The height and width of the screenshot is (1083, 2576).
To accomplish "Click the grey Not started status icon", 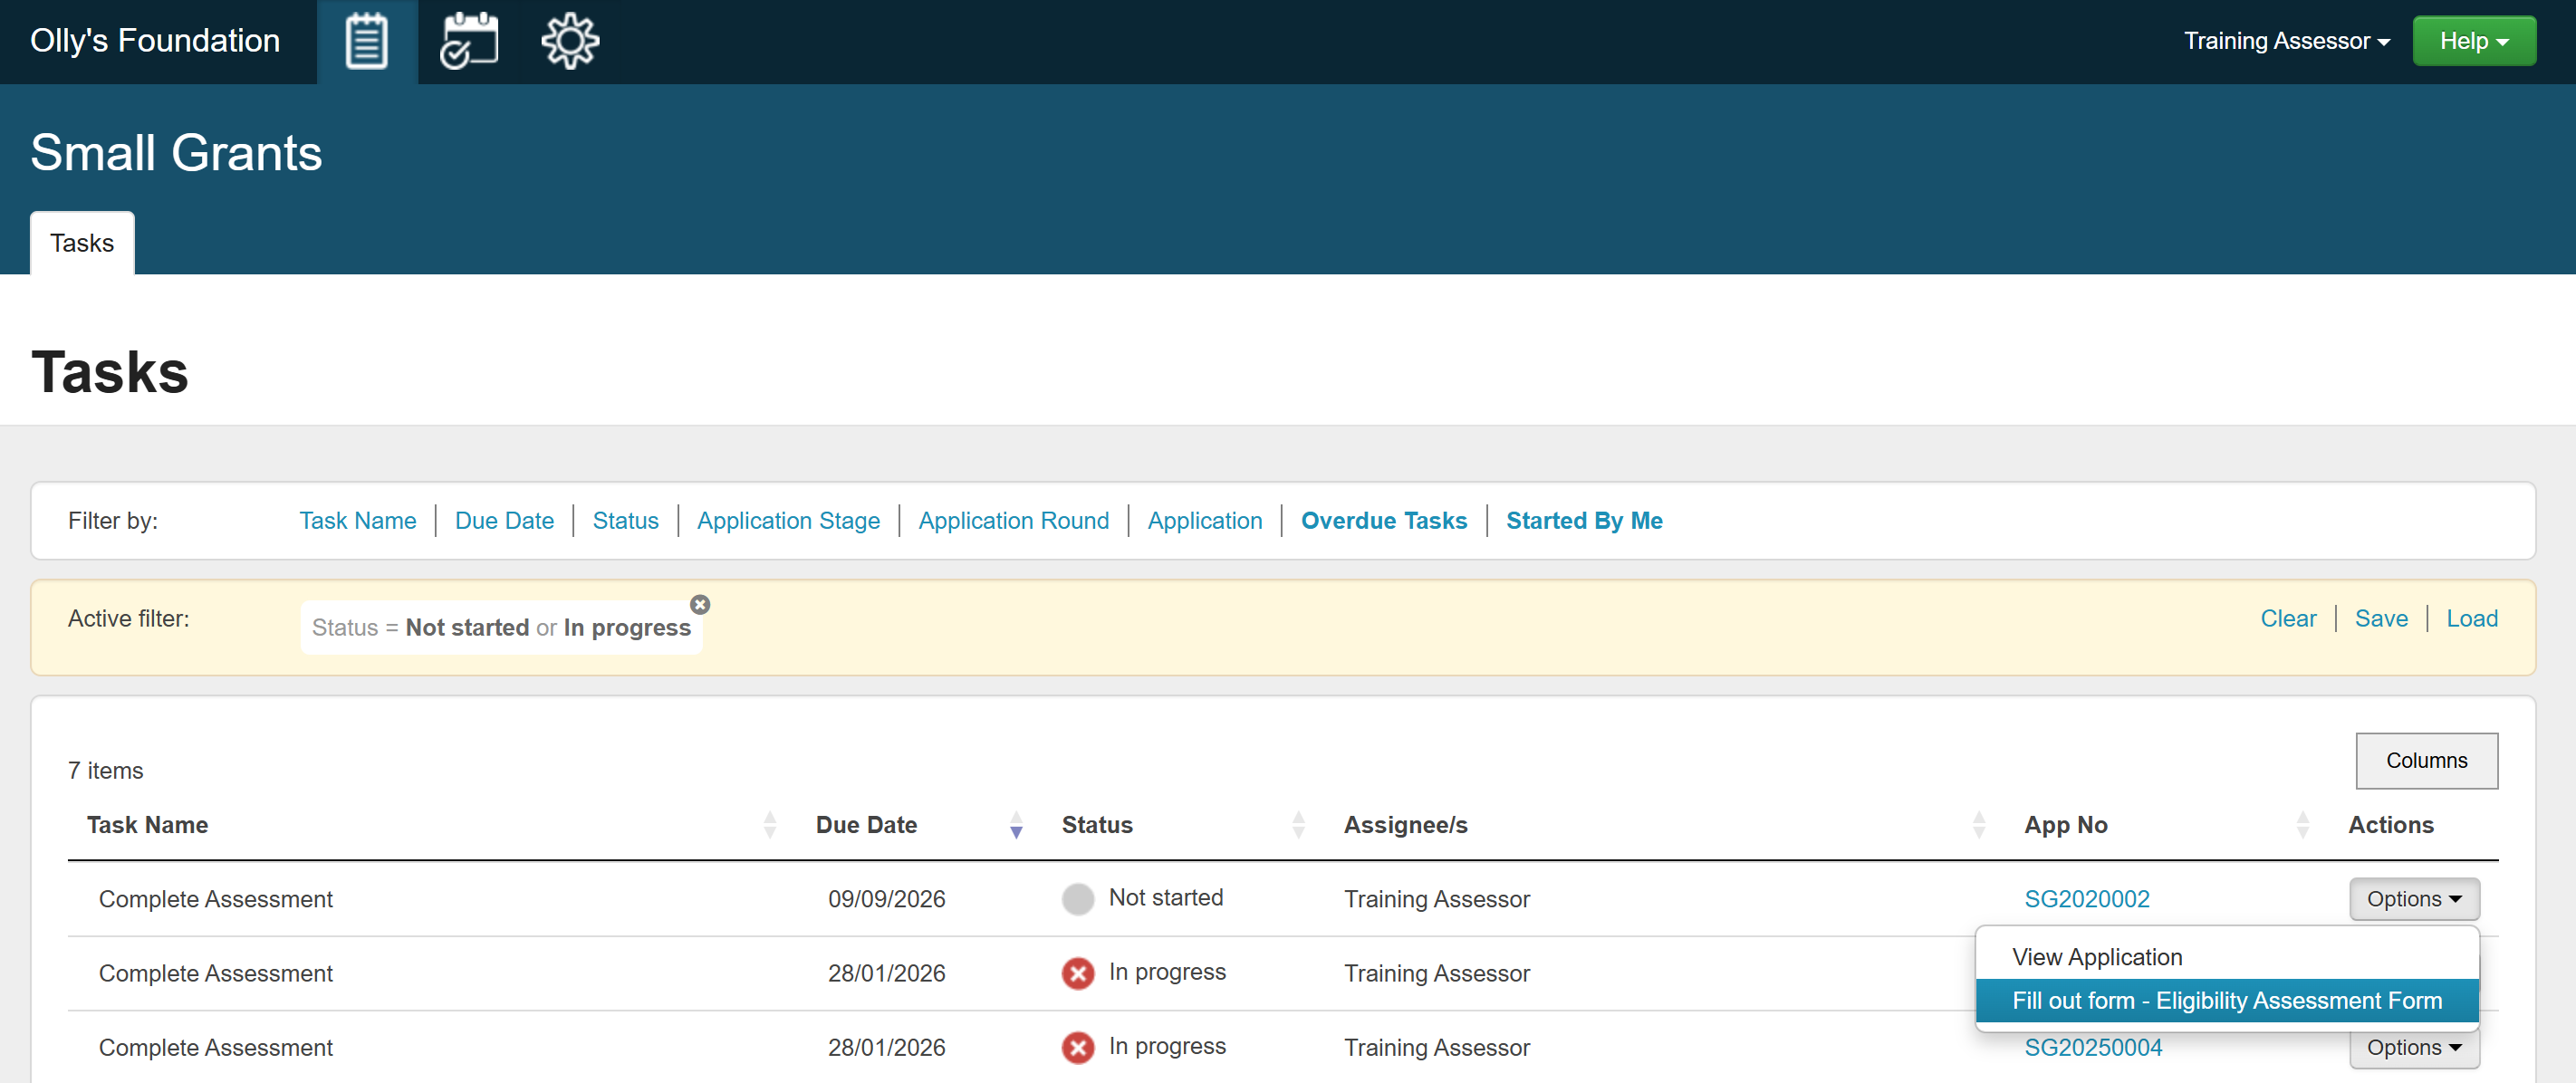I will point(1078,899).
